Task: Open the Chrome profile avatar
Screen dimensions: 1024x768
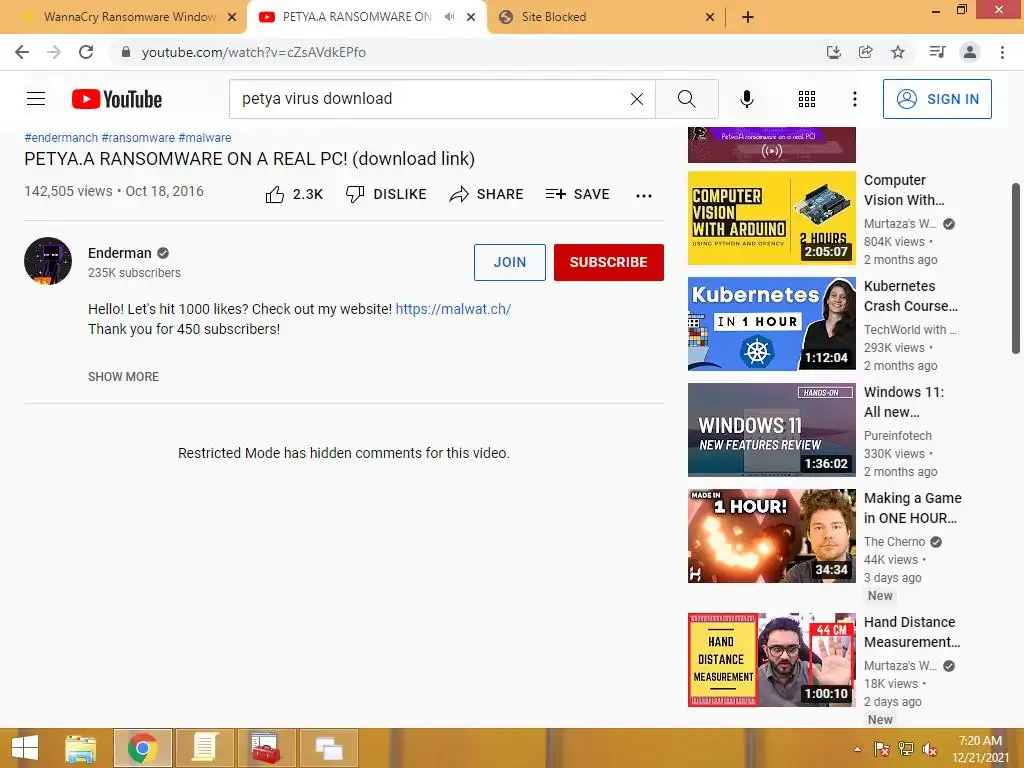Action: coord(970,52)
